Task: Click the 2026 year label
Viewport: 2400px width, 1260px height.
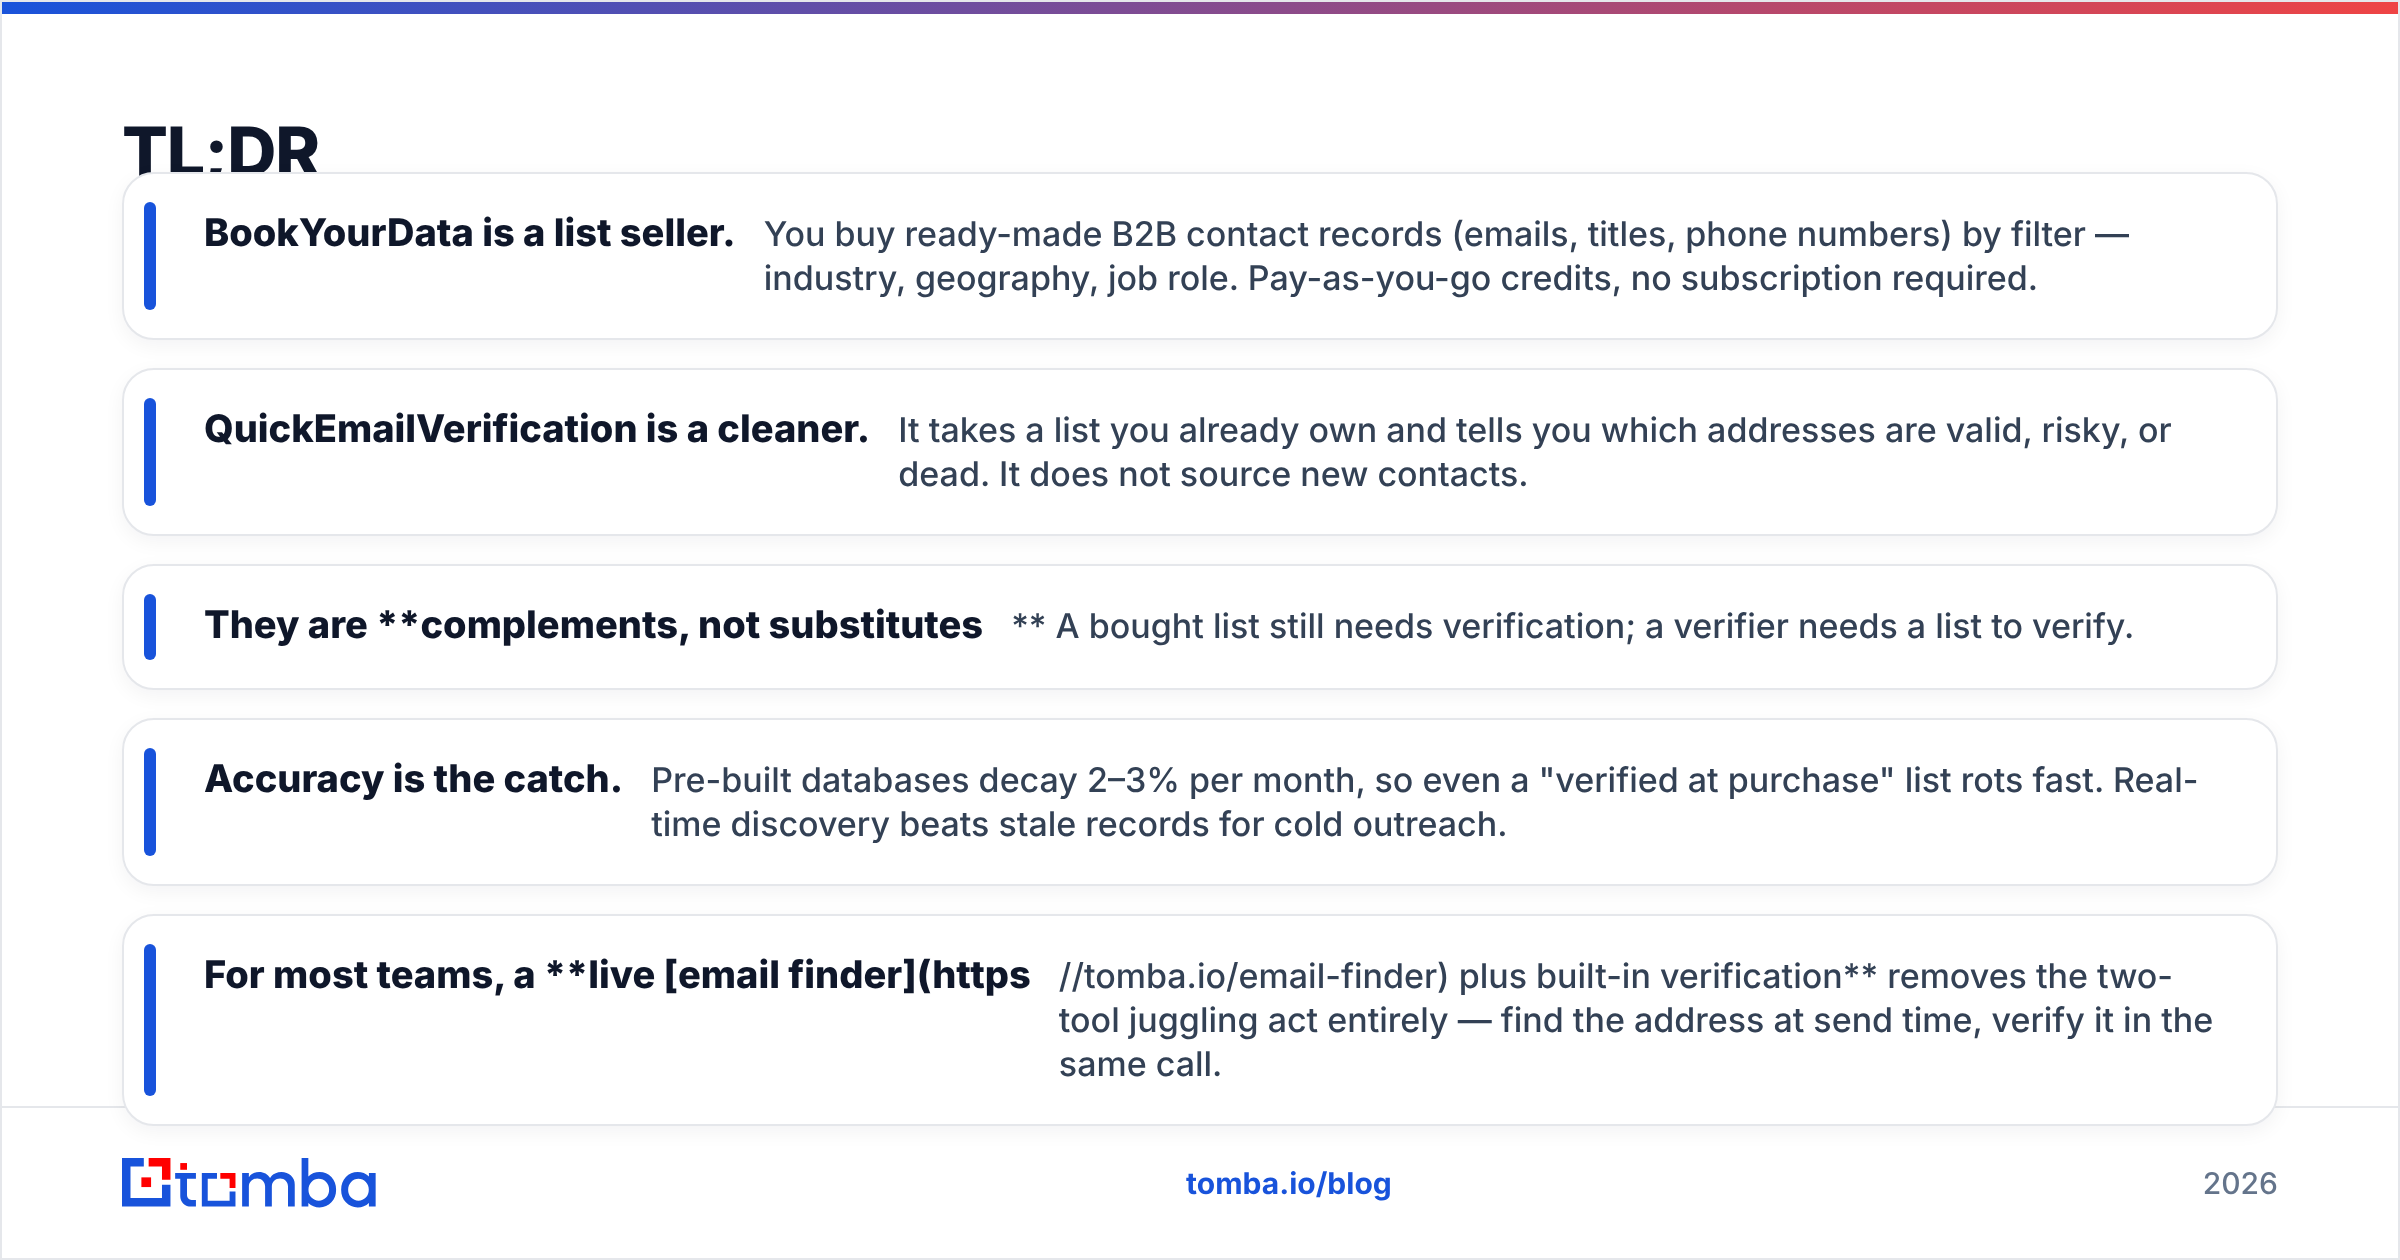Action: click(2240, 1184)
